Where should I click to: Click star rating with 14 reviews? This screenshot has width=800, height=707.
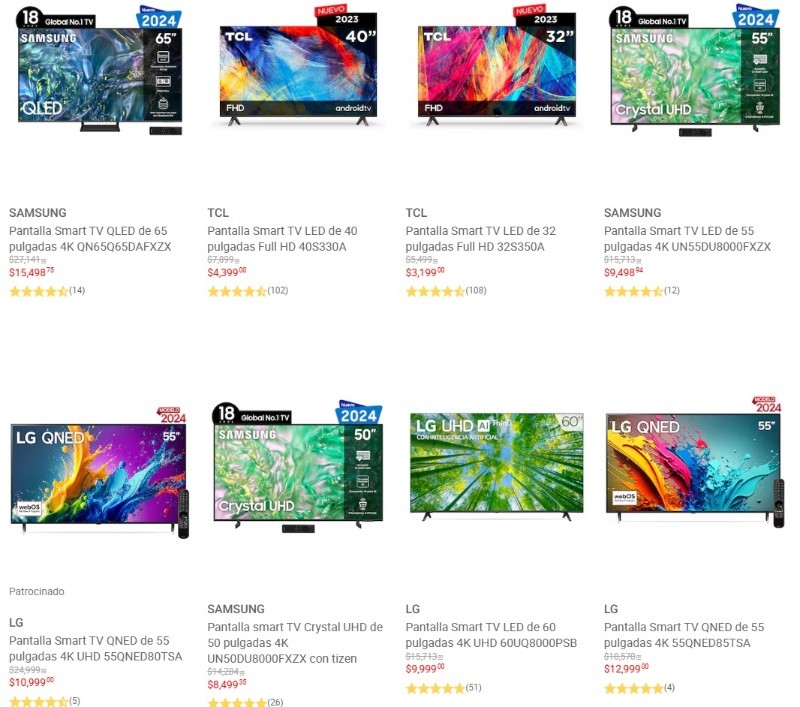(x=47, y=291)
